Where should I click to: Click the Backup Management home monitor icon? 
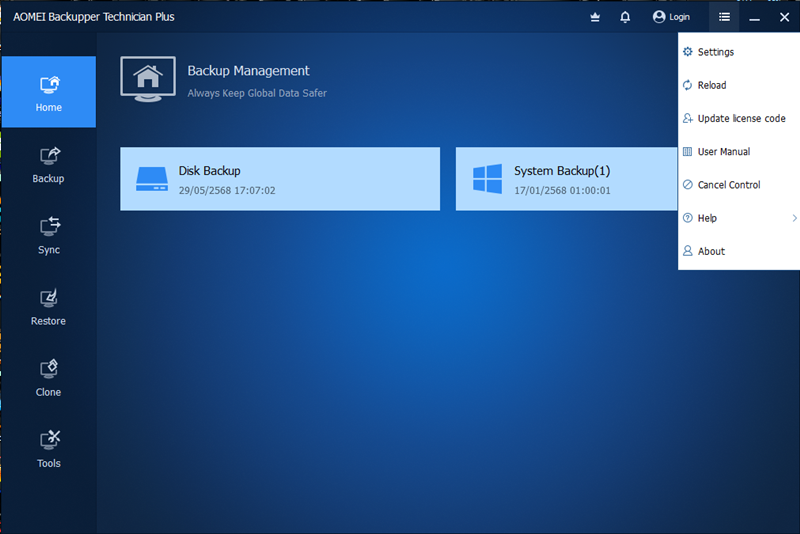pos(148,79)
